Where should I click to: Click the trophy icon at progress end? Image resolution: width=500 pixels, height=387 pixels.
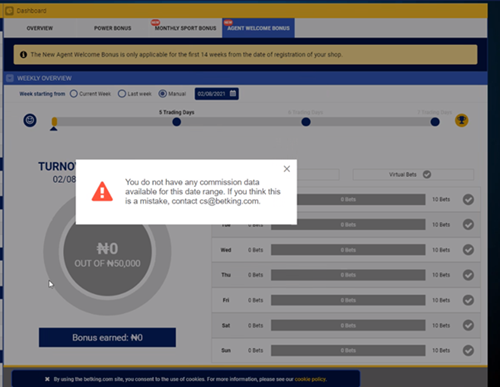462,120
